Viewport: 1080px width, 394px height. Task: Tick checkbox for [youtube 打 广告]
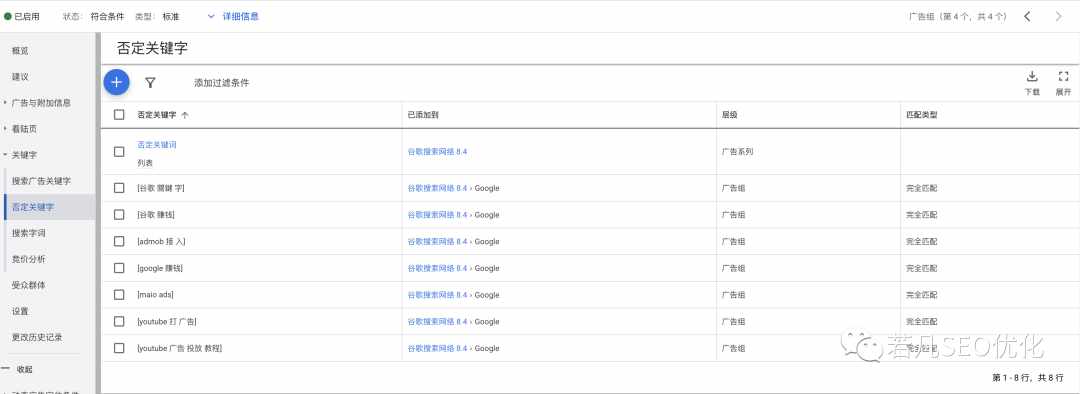[119, 322]
